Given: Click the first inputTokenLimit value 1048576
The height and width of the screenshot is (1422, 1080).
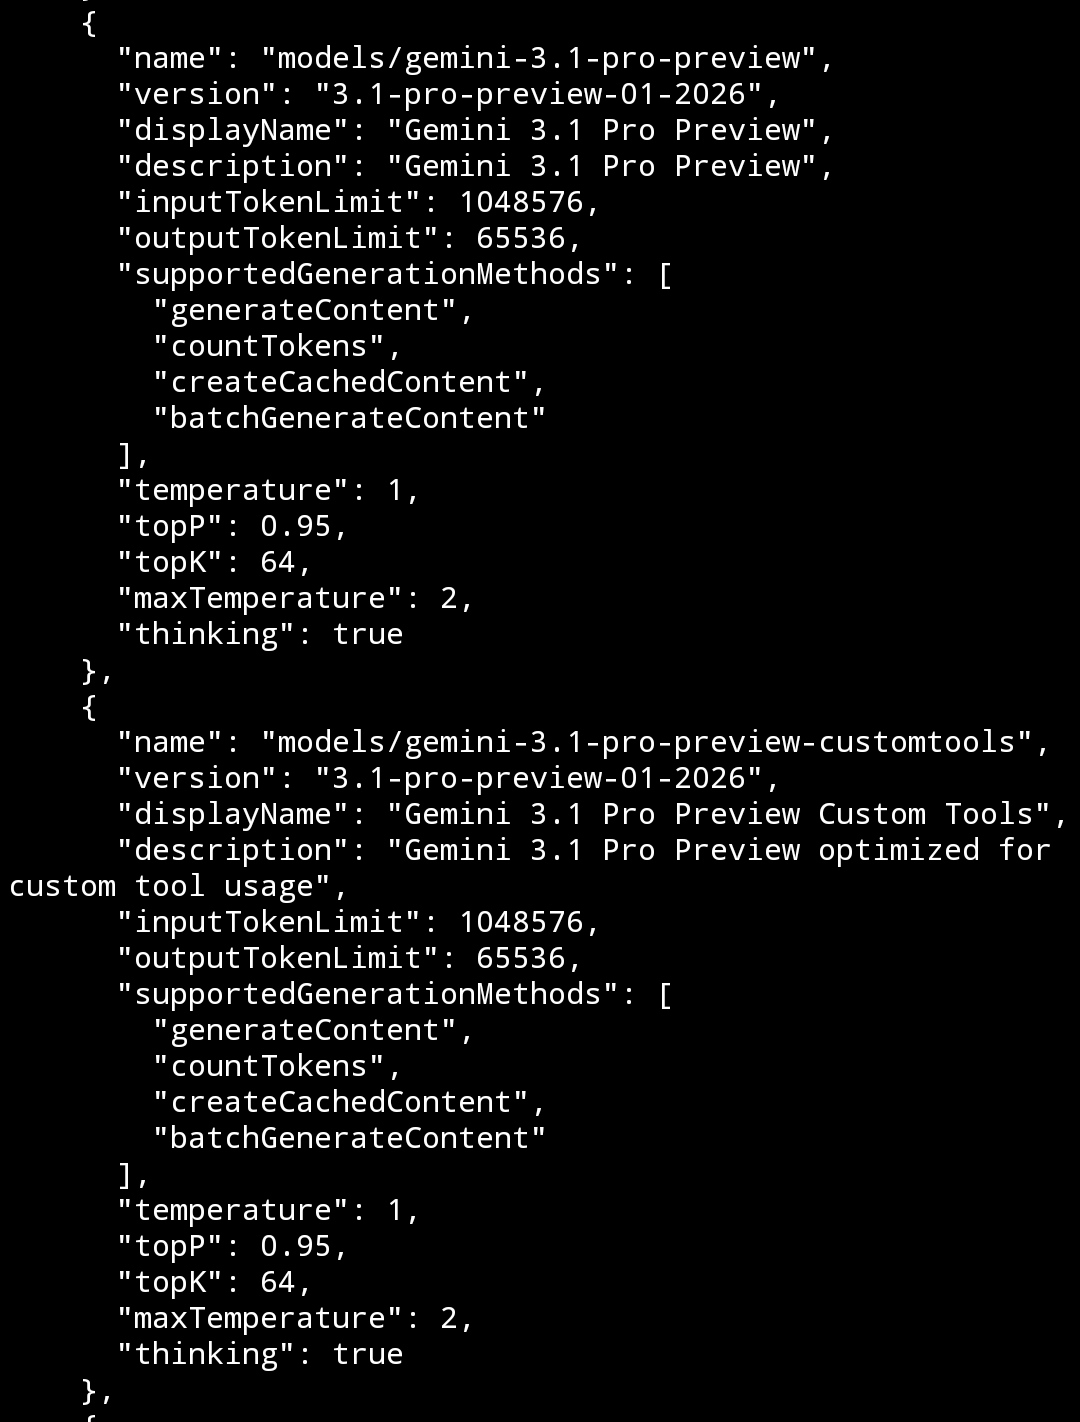Looking at the screenshot, I should tap(521, 202).
